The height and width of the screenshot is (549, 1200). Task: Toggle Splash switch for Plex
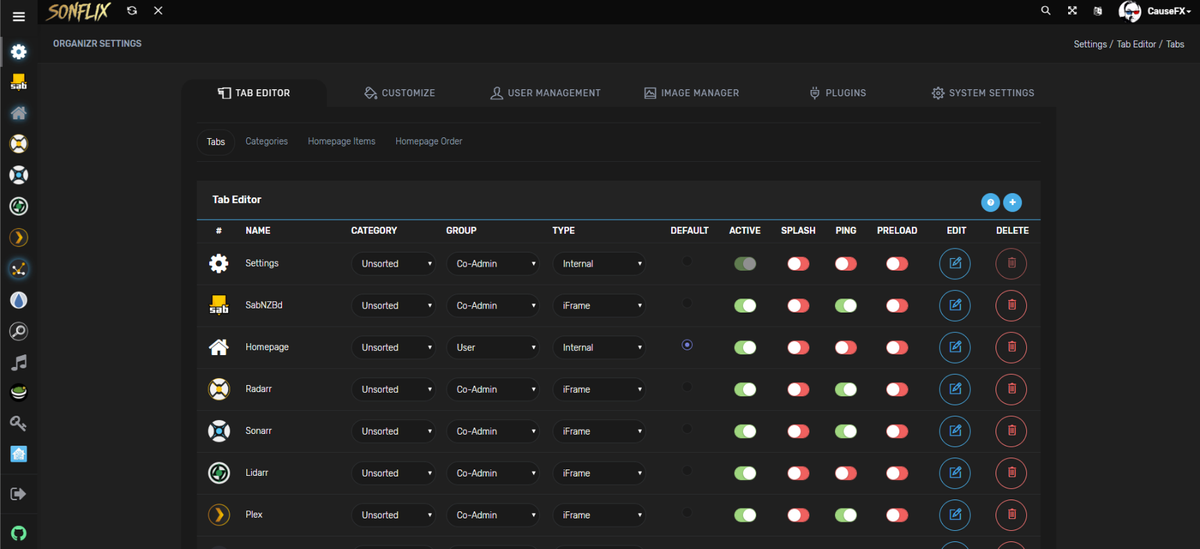tap(797, 515)
